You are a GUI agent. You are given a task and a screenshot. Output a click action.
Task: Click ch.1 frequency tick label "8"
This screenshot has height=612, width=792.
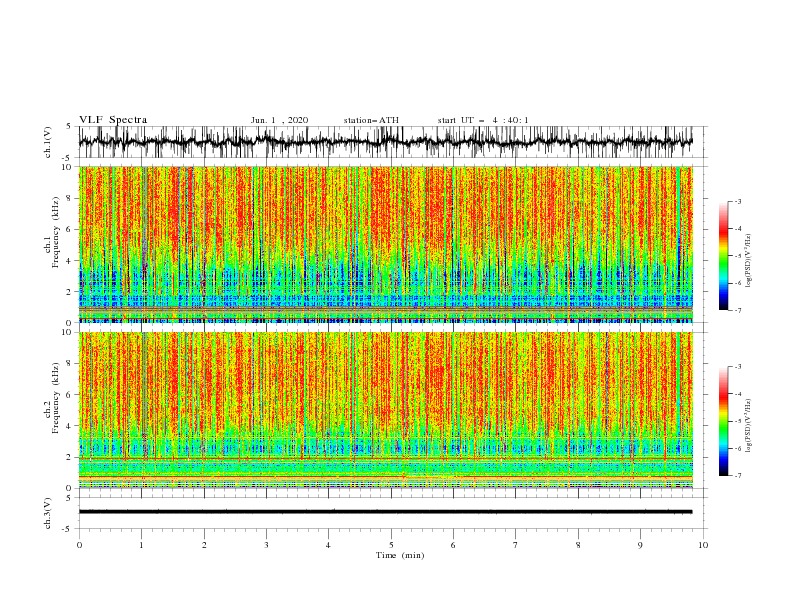[x=70, y=198]
